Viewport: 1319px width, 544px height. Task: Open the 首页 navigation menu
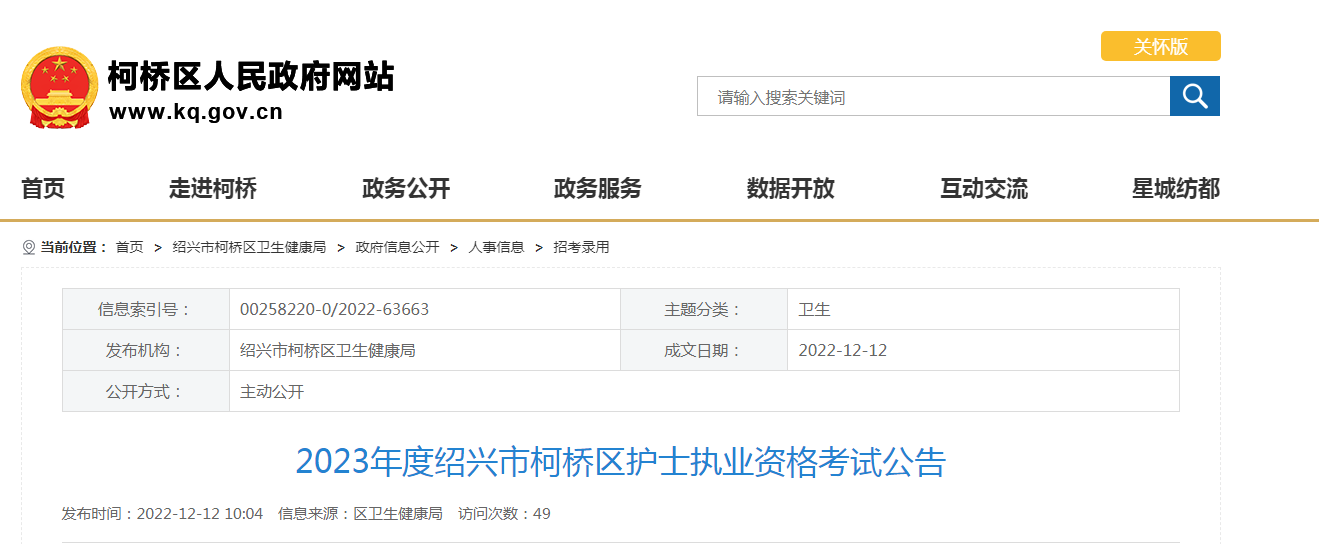(x=43, y=188)
